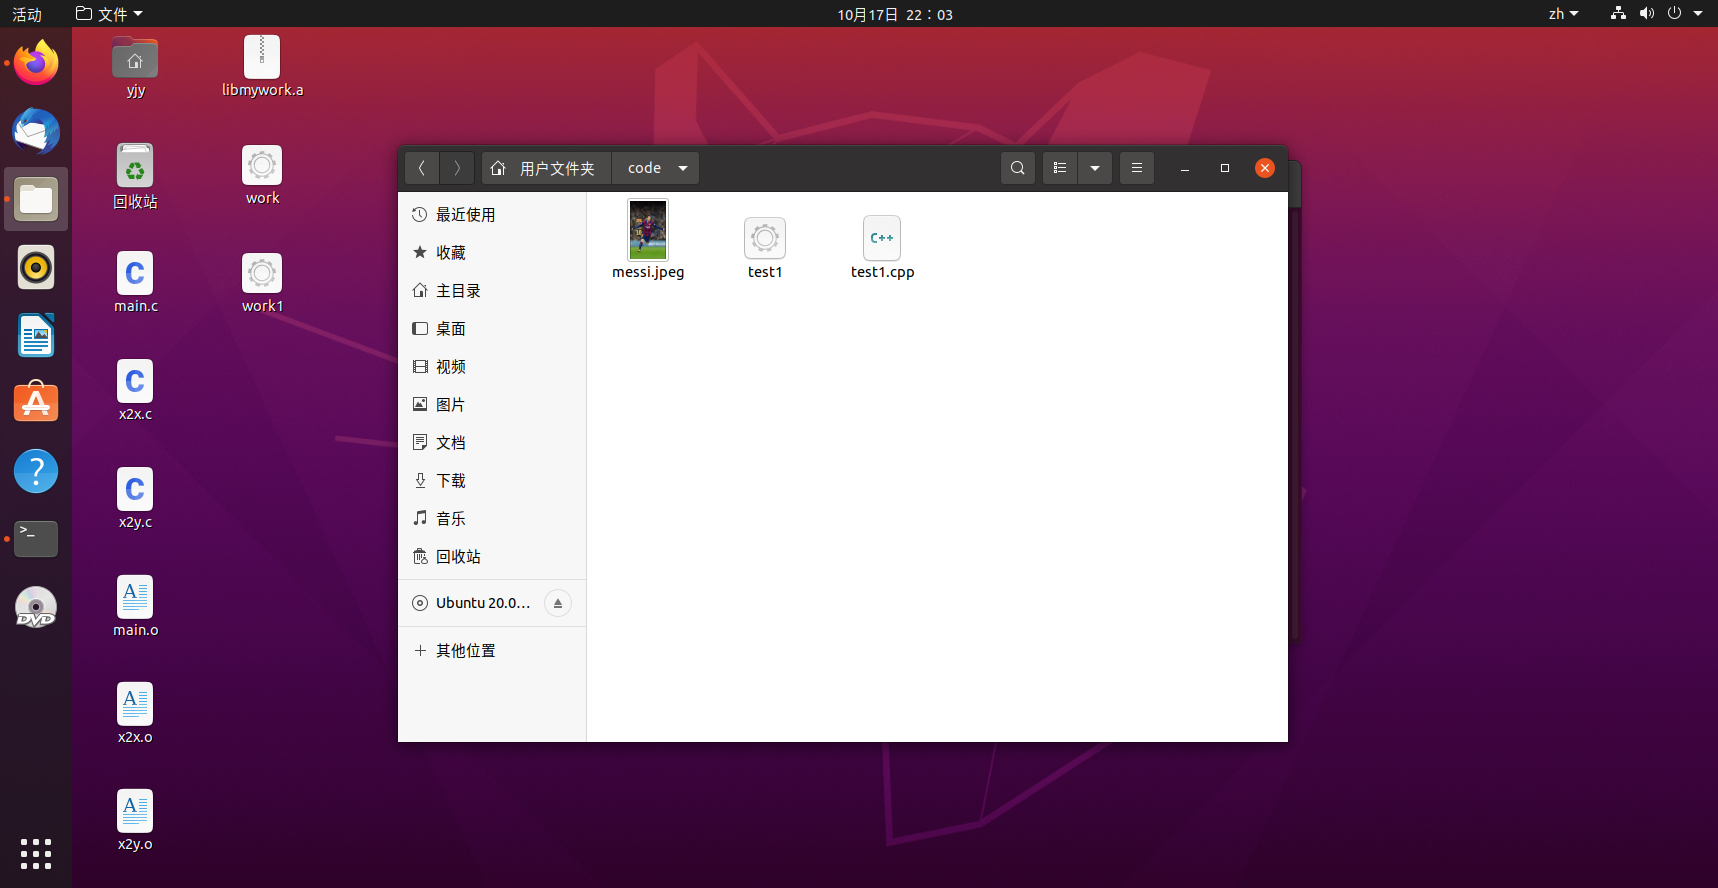Click 活动 in the top bar
The height and width of the screenshot is (888, 1718).
pos(27,14)
